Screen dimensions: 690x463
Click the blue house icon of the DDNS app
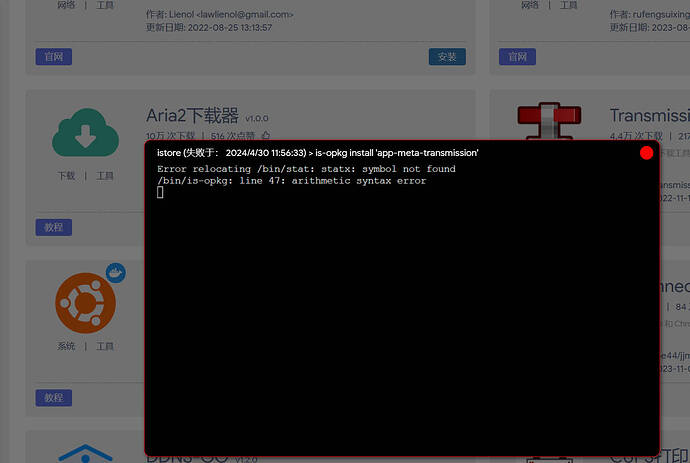point(85,454)
